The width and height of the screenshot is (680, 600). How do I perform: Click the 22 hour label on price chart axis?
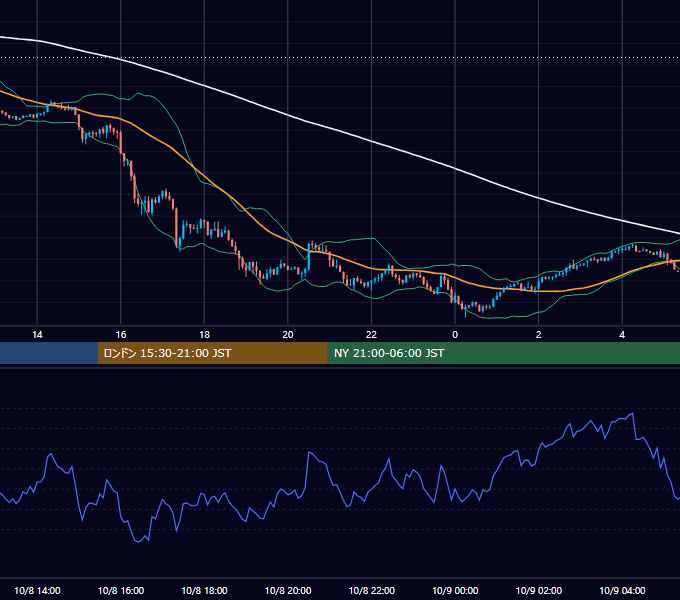tap(371, 335)
